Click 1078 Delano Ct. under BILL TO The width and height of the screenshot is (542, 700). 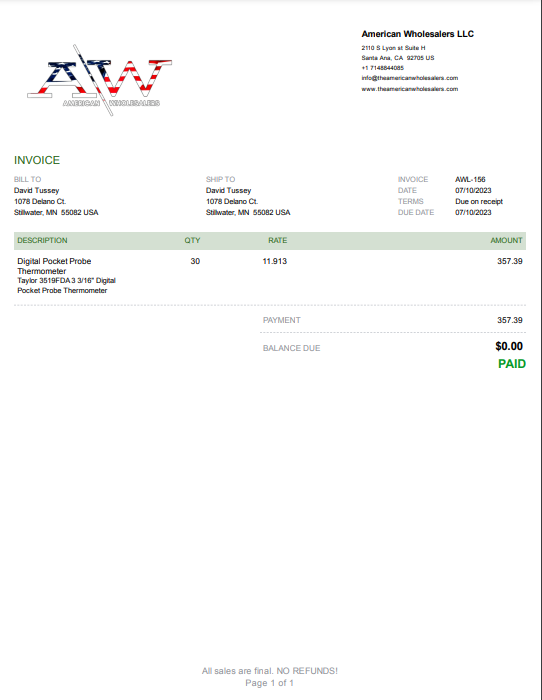click(x=40, y=201)
